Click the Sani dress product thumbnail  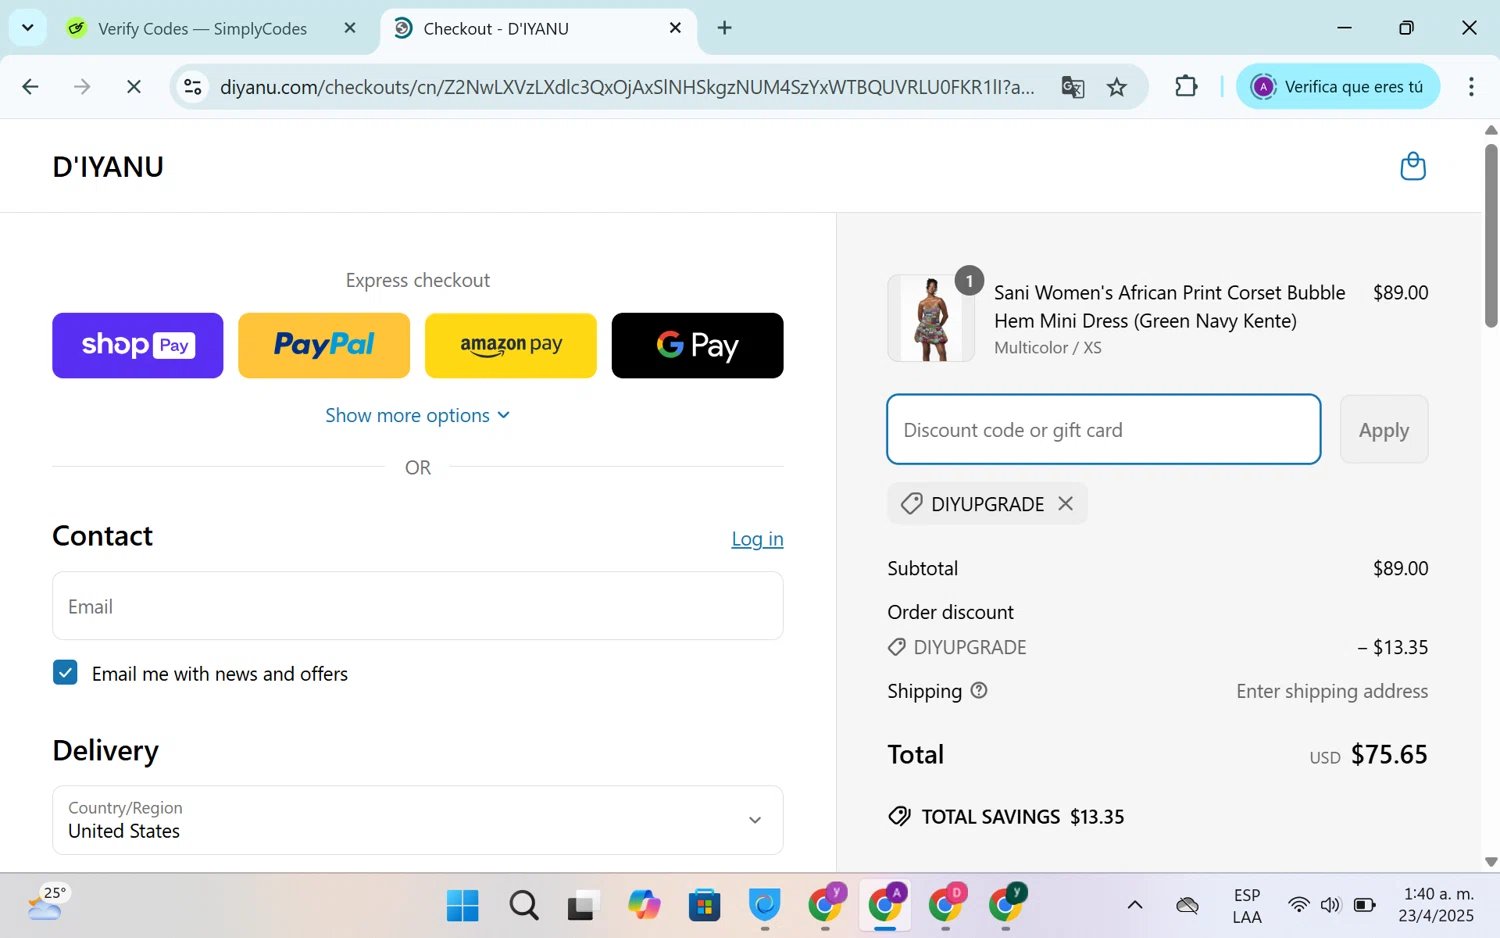click(x=931, y=318)
